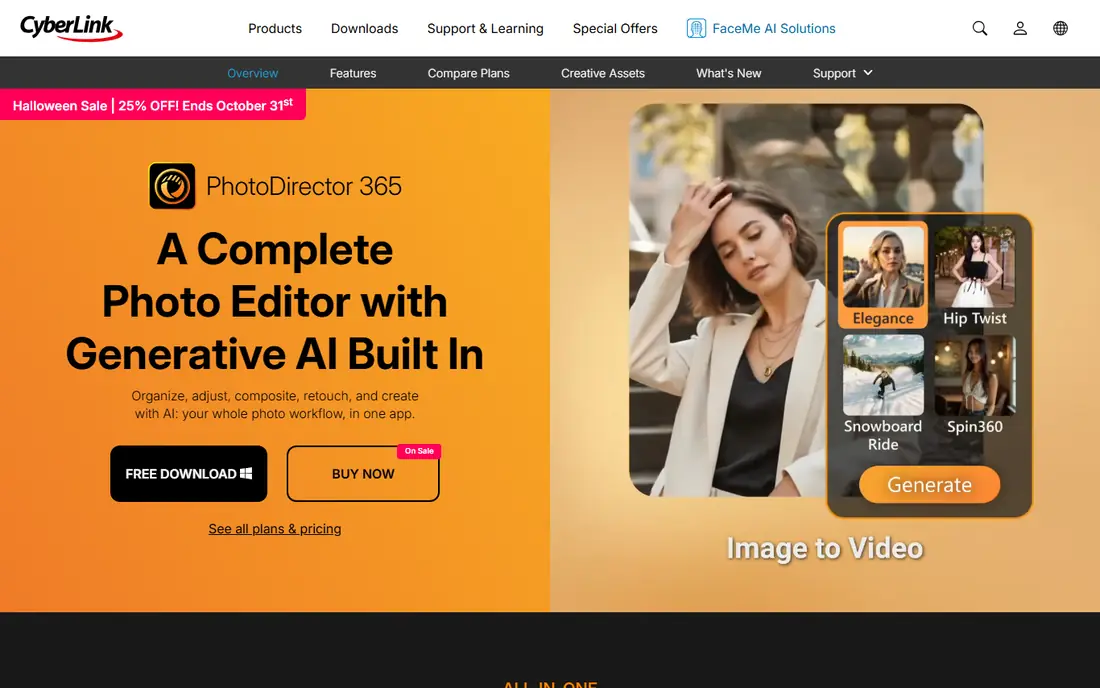Select the Overview tab
This screenshot has height=688, width=1100.
tap(253, 73)
